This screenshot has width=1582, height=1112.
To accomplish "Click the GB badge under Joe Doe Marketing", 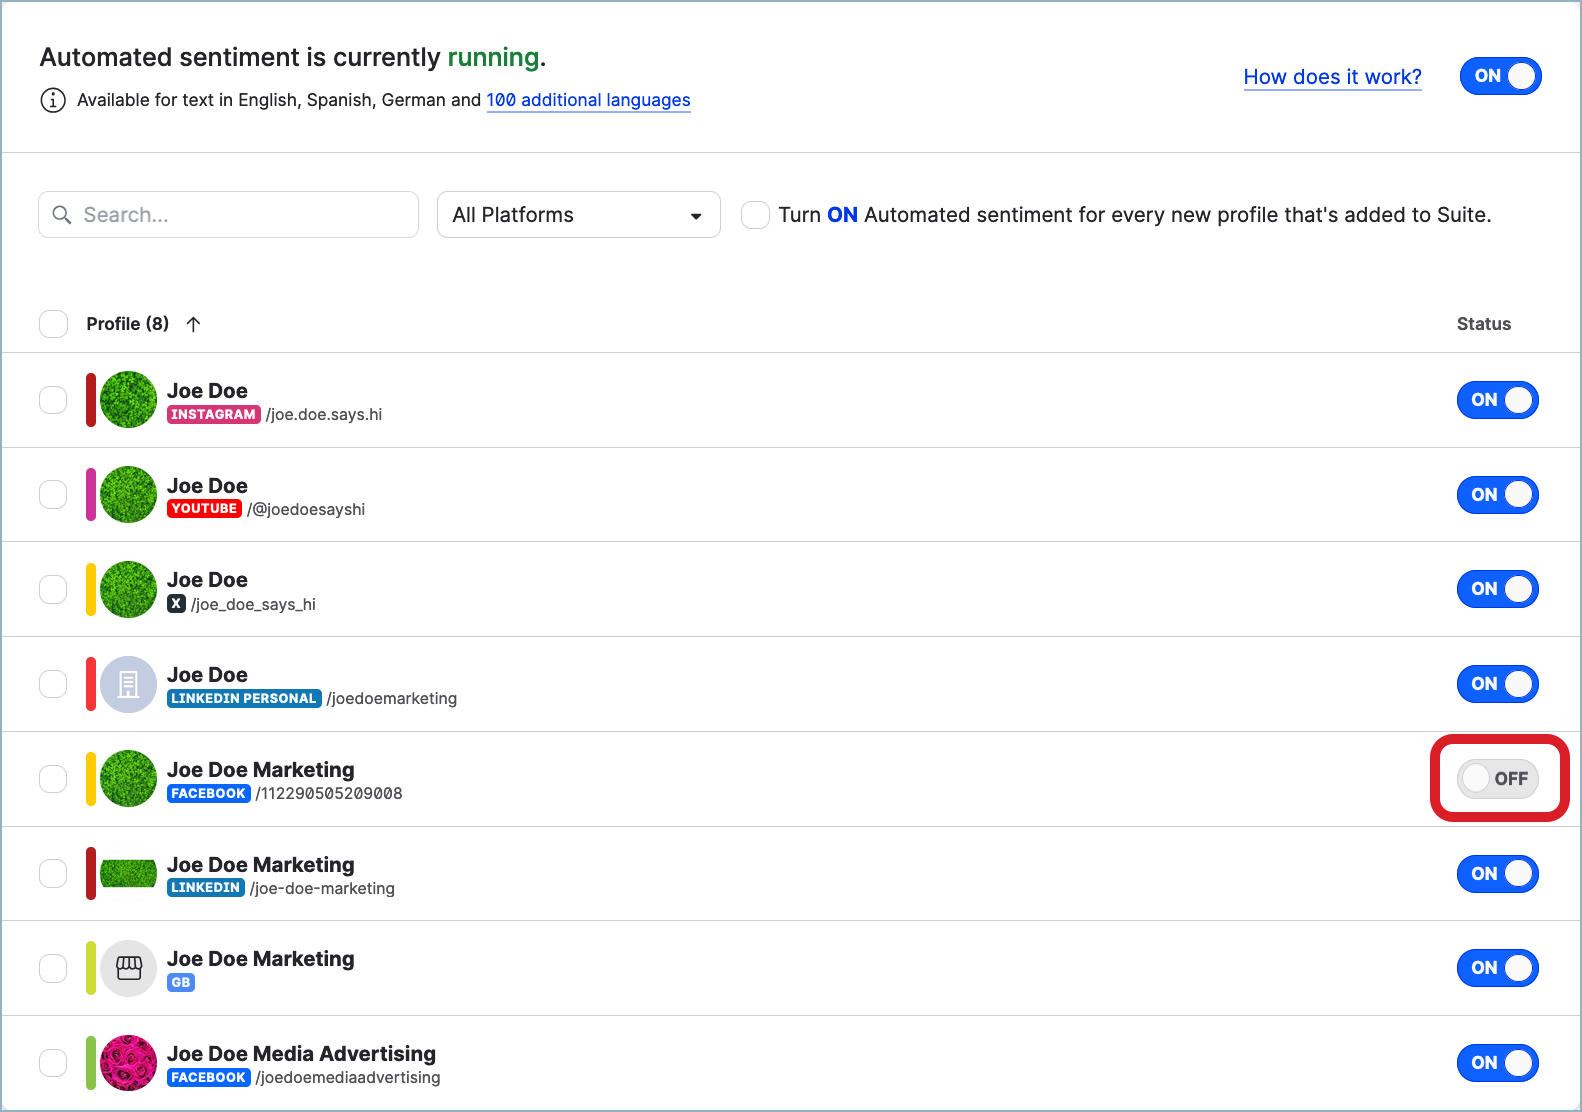I will [x=181, y=983].
